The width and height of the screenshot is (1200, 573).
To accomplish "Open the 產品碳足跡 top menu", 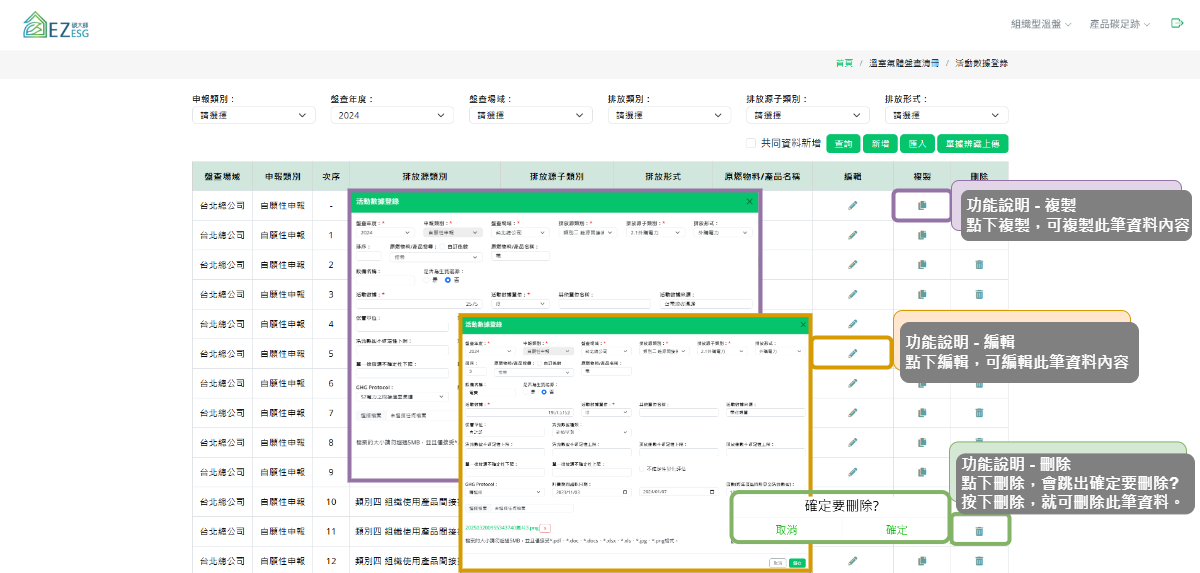I will tap(1119, 24).
